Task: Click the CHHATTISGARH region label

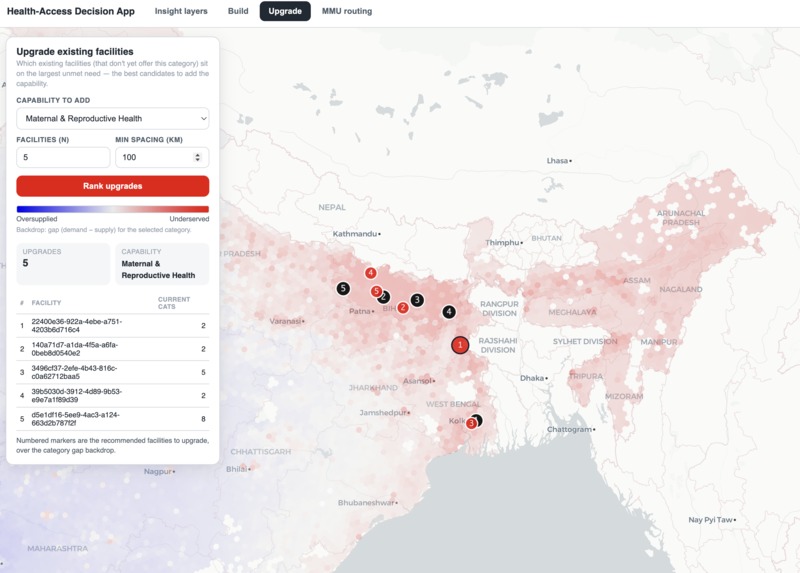Action: click(261, 452)
